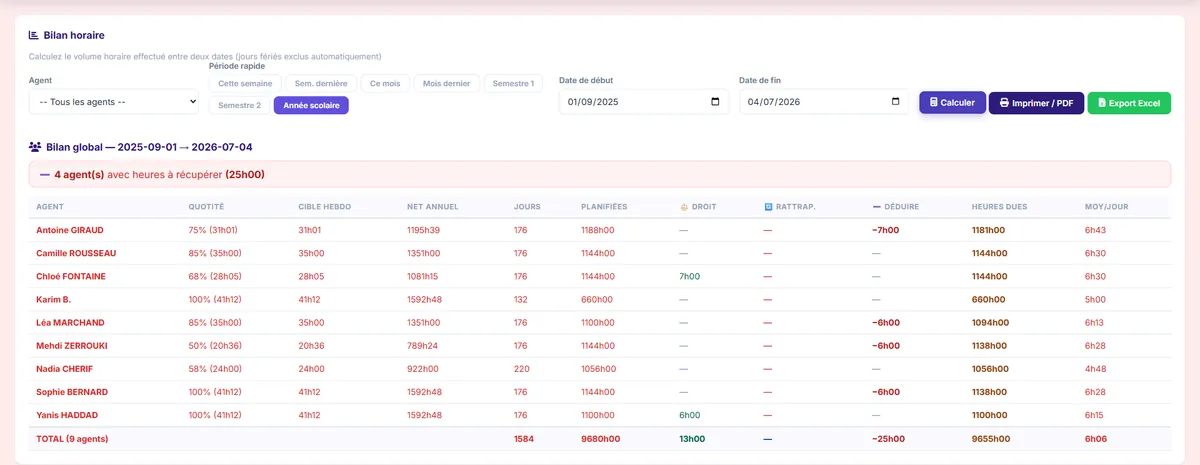Viewport: 1200px width, 465px height.
Task: Click the QUOTITÉ column header
Action: (x=206, y=207)
